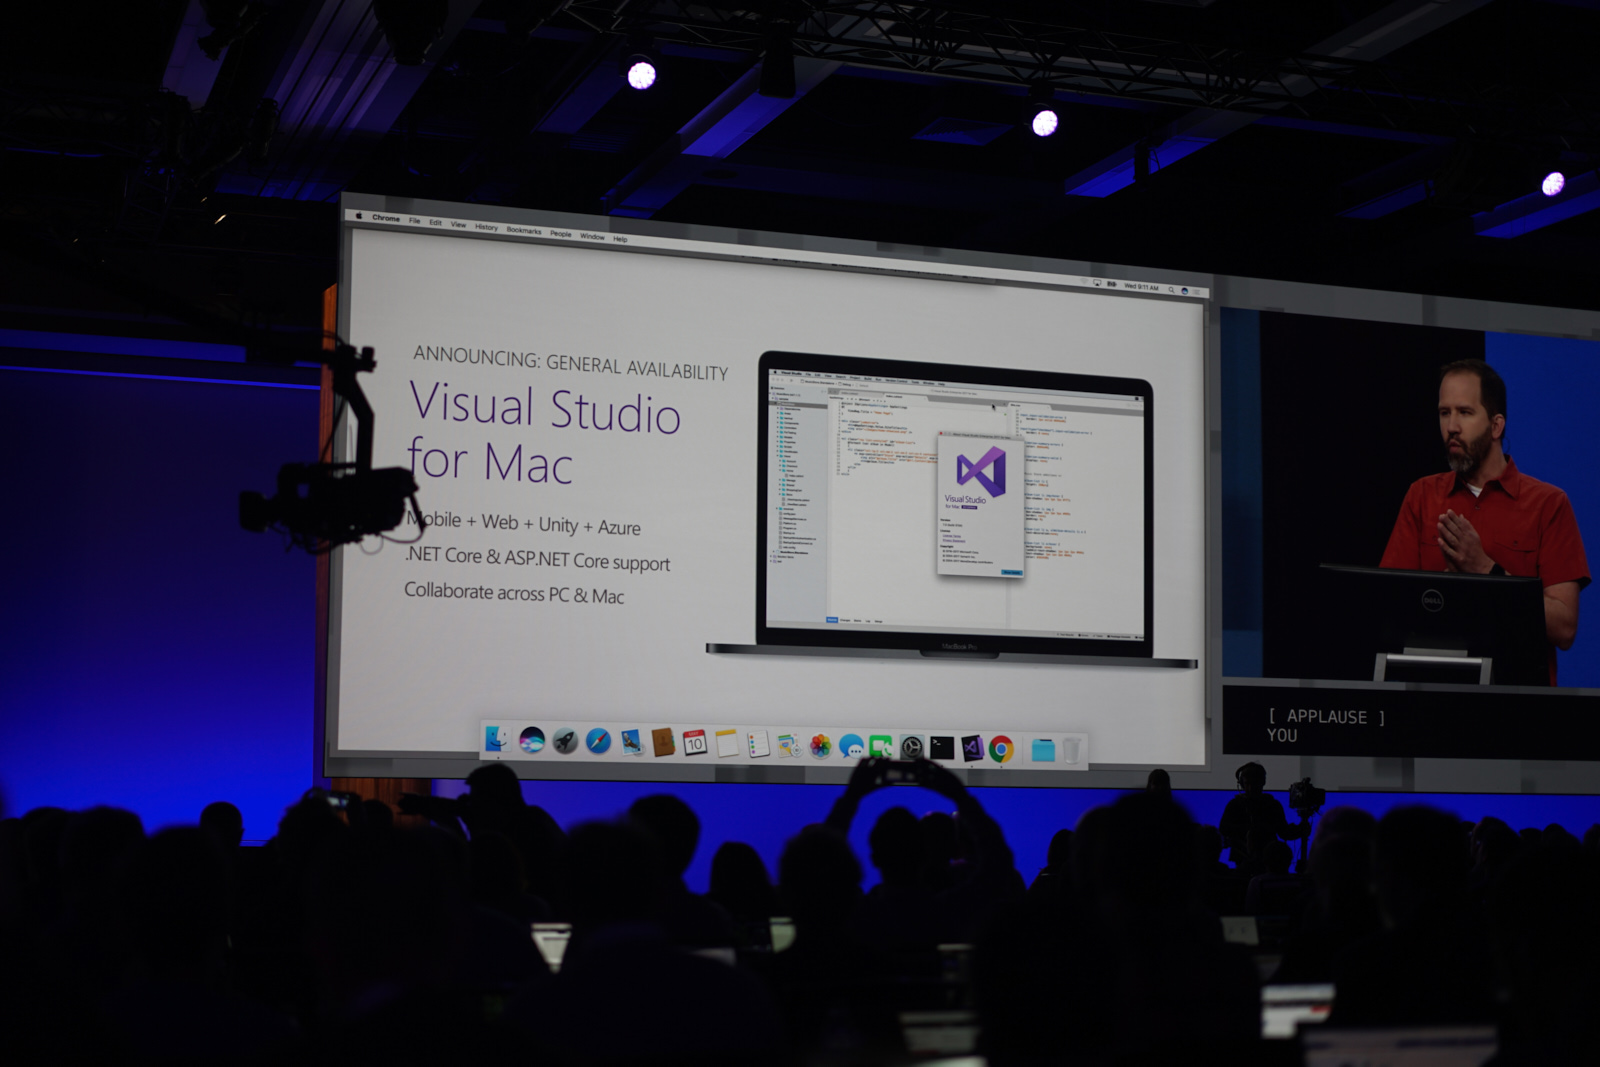Launch Visual Studio from the Dock
The image size is (1600, 1067).
point(972,748)
